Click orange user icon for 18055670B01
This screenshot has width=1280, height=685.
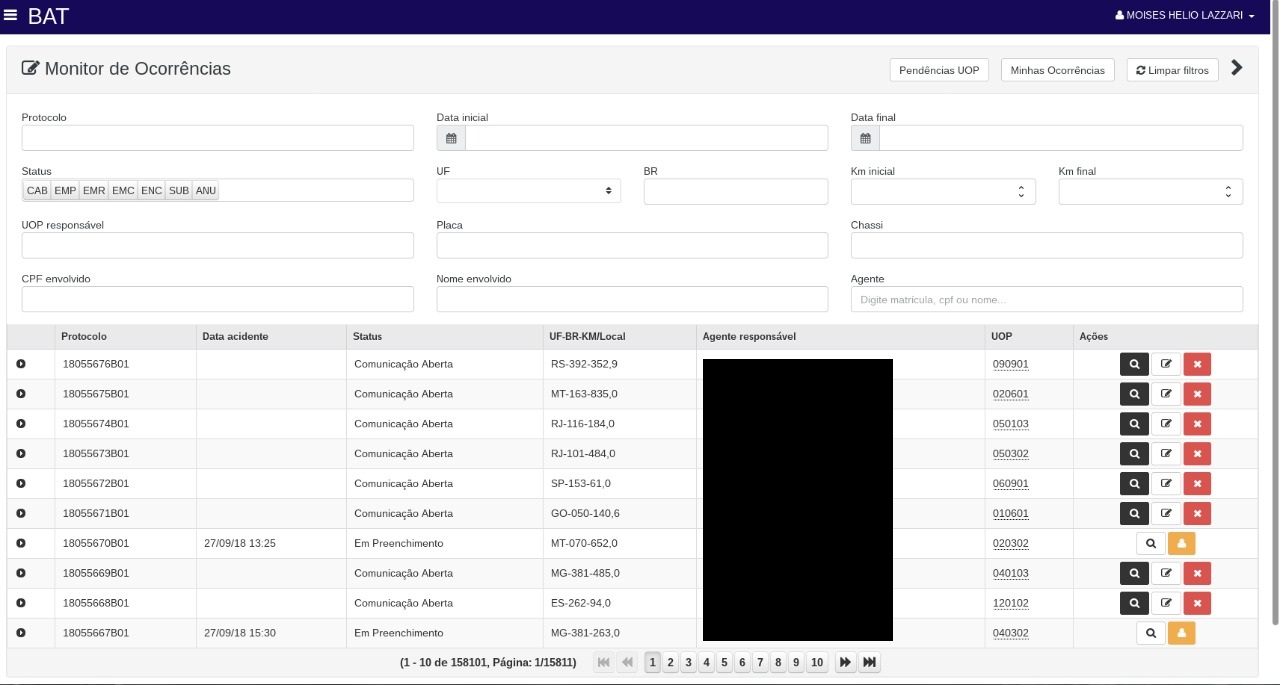[1182, 543]
